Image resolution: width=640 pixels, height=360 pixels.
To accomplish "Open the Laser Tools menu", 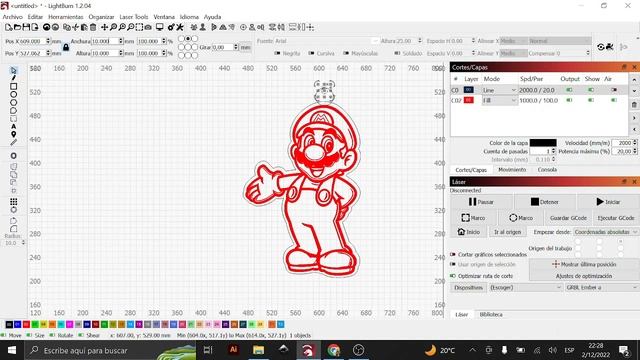I will click(133, 17).
